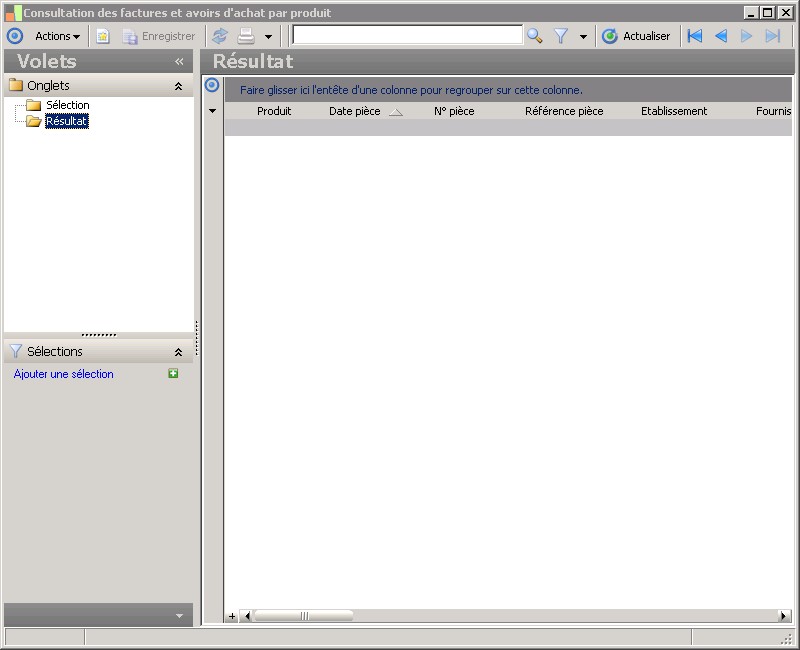This screenshot has height=650, width=800.
Task: Click the Enregistrer save button
Action: click(x=159, y=36)
